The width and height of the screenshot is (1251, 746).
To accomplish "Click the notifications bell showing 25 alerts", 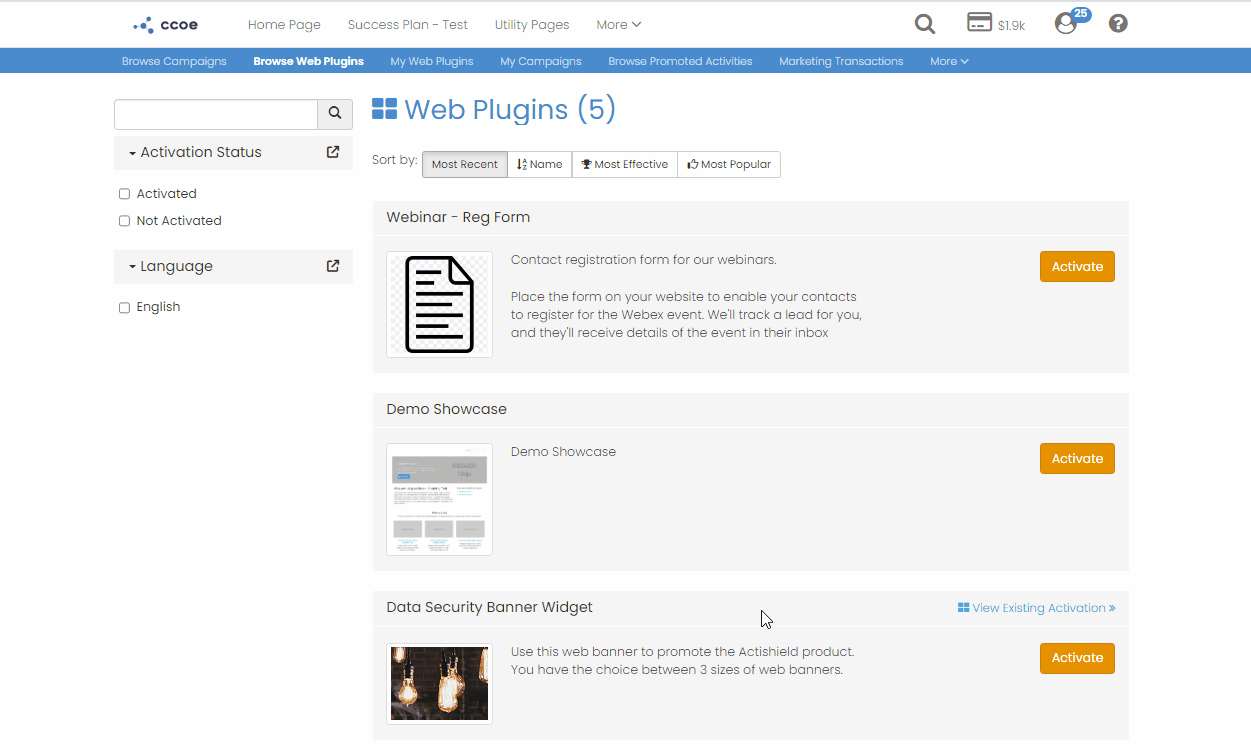I will [x=1065, y=24].
